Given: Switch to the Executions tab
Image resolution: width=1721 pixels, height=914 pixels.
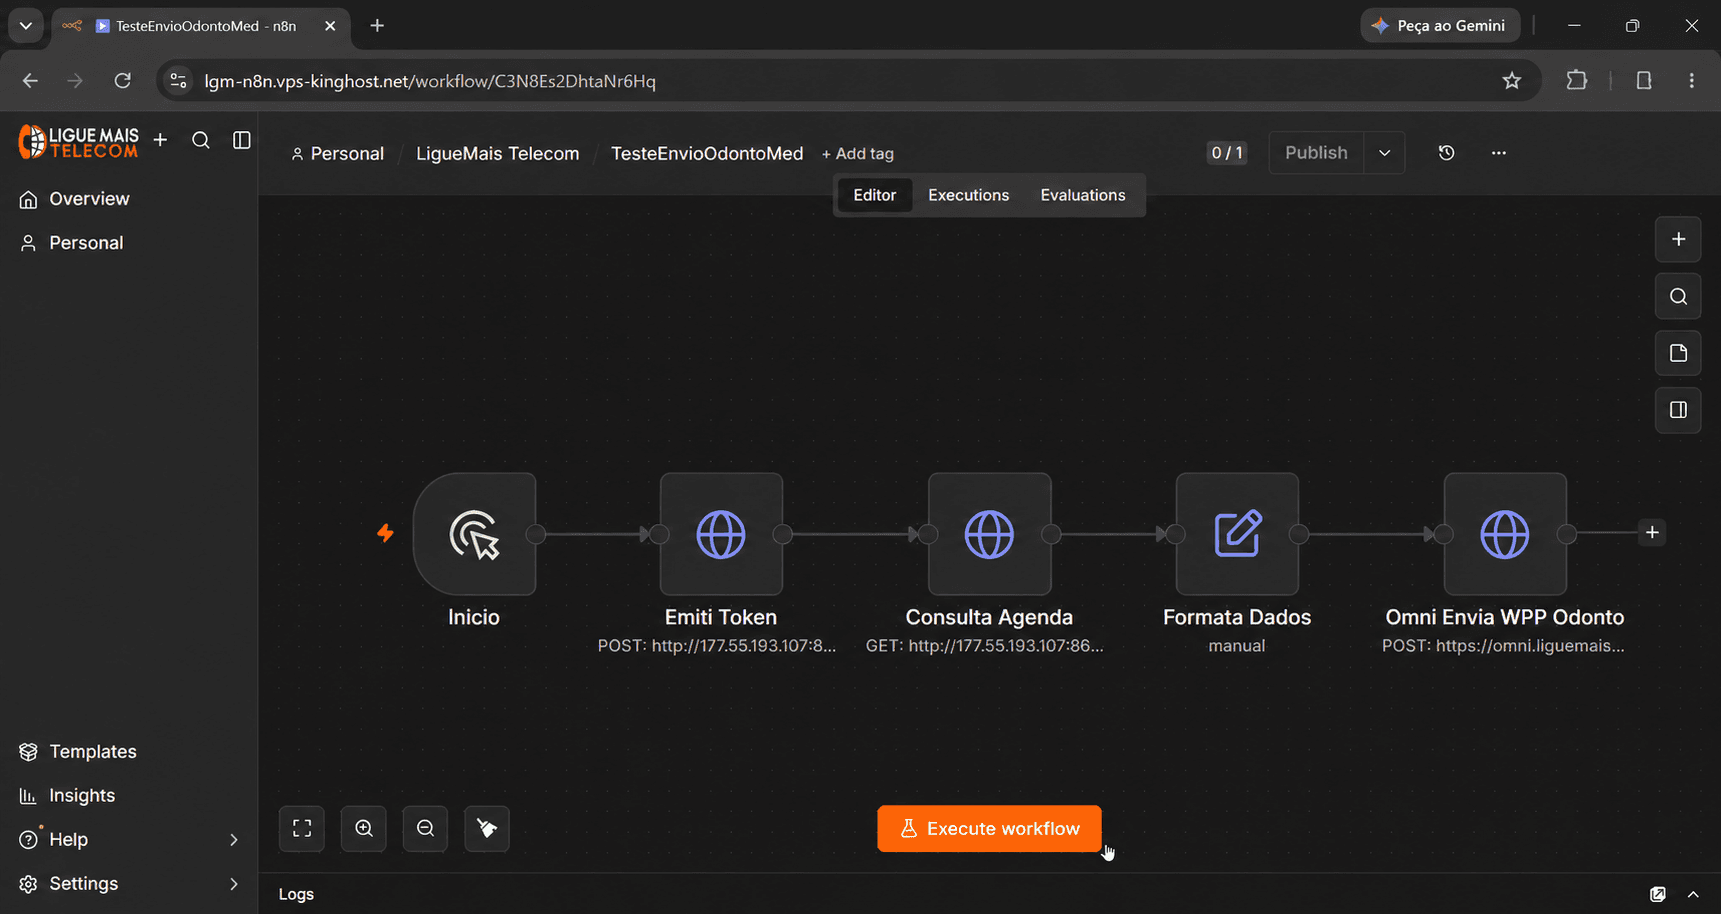Looking at the screenshot, I should 968,195.
